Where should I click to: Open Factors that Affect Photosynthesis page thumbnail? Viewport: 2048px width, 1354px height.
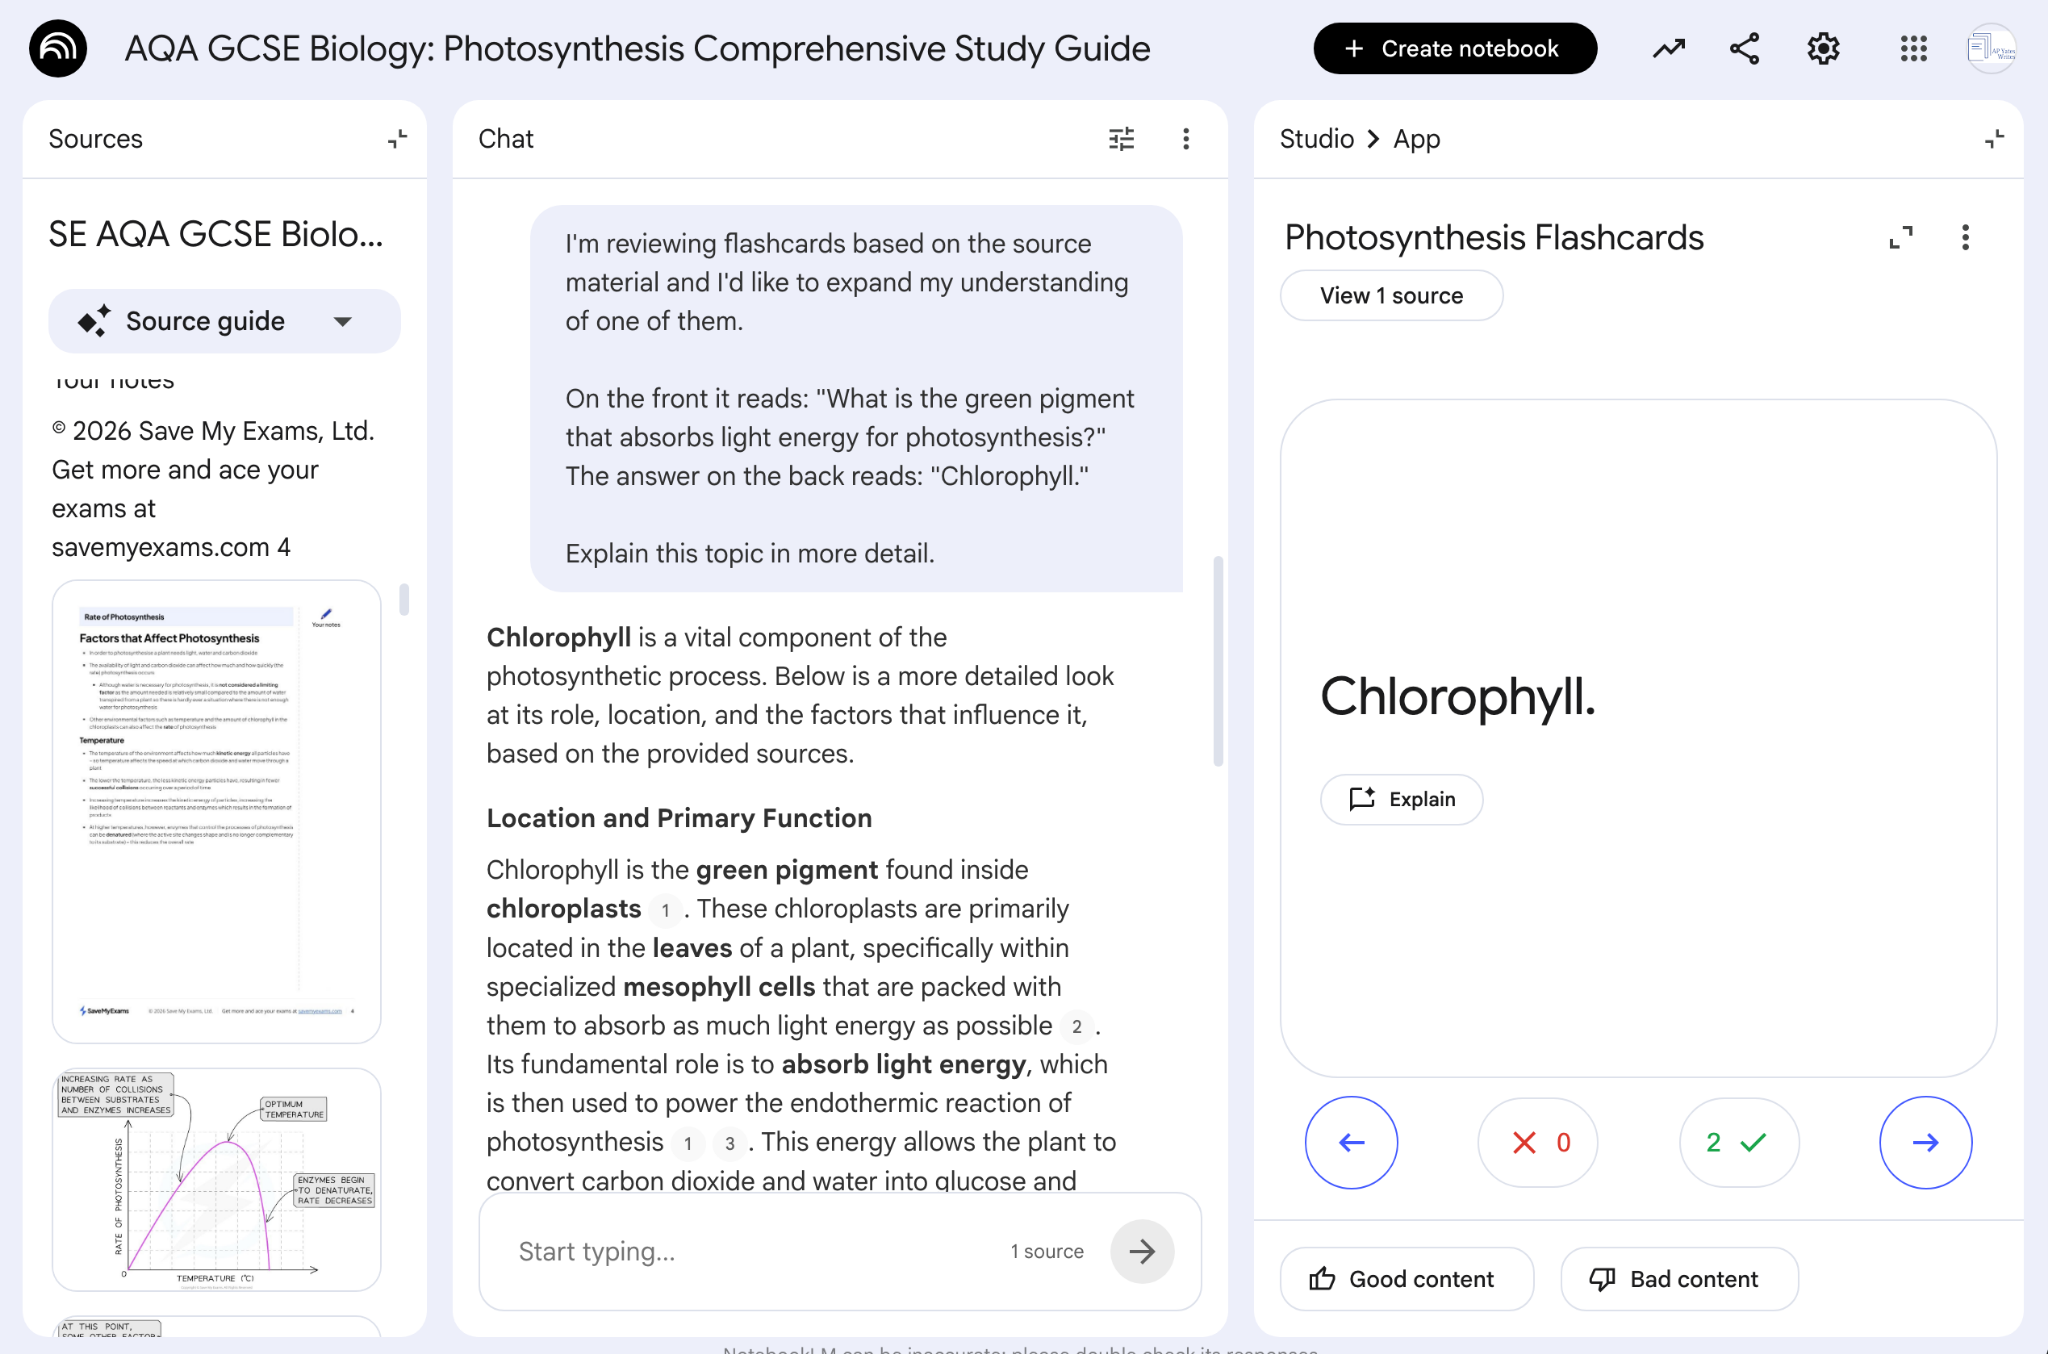[x=217, y=812]
